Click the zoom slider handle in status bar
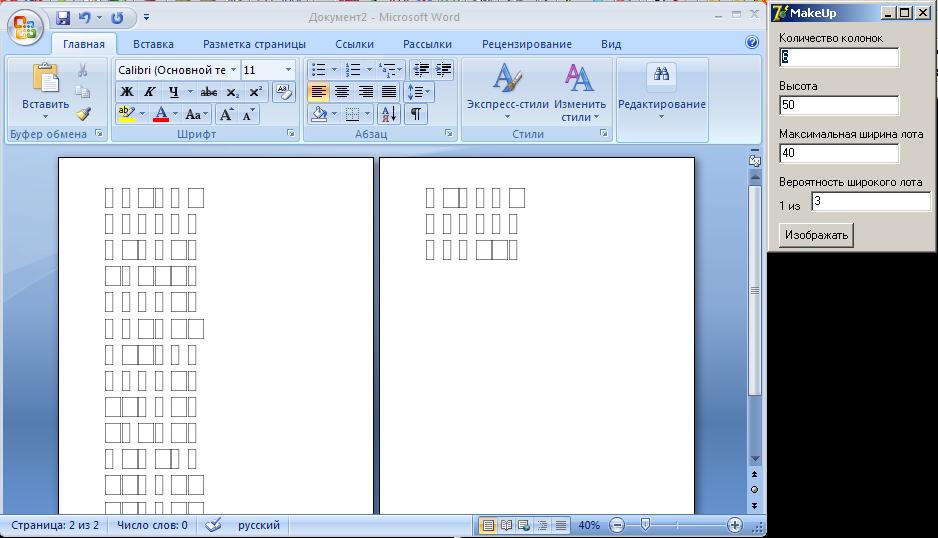 pos(646,524)
